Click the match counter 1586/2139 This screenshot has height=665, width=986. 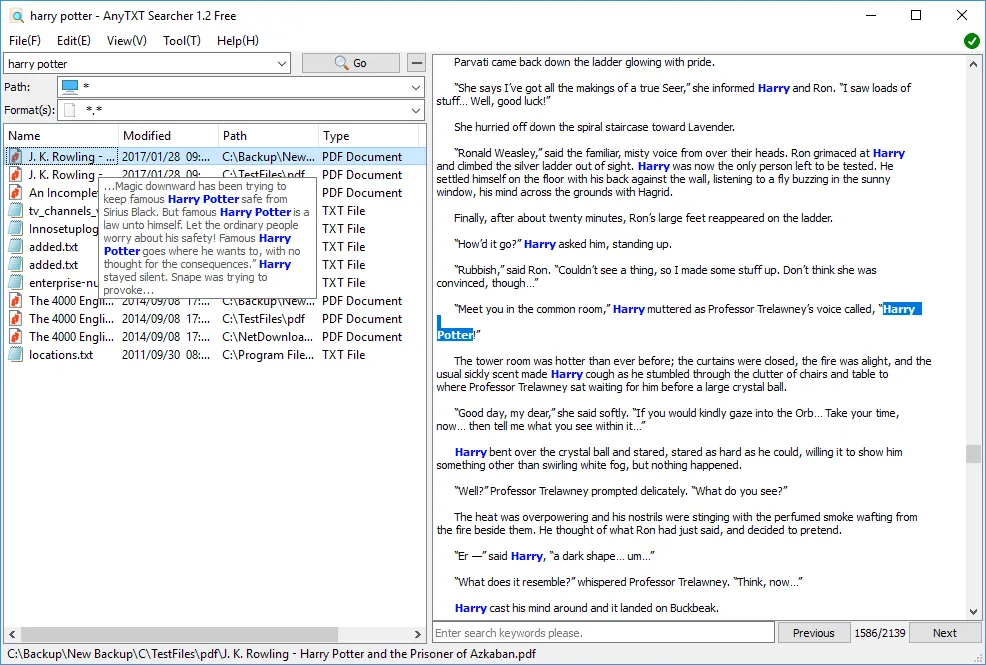coord(879,633)
